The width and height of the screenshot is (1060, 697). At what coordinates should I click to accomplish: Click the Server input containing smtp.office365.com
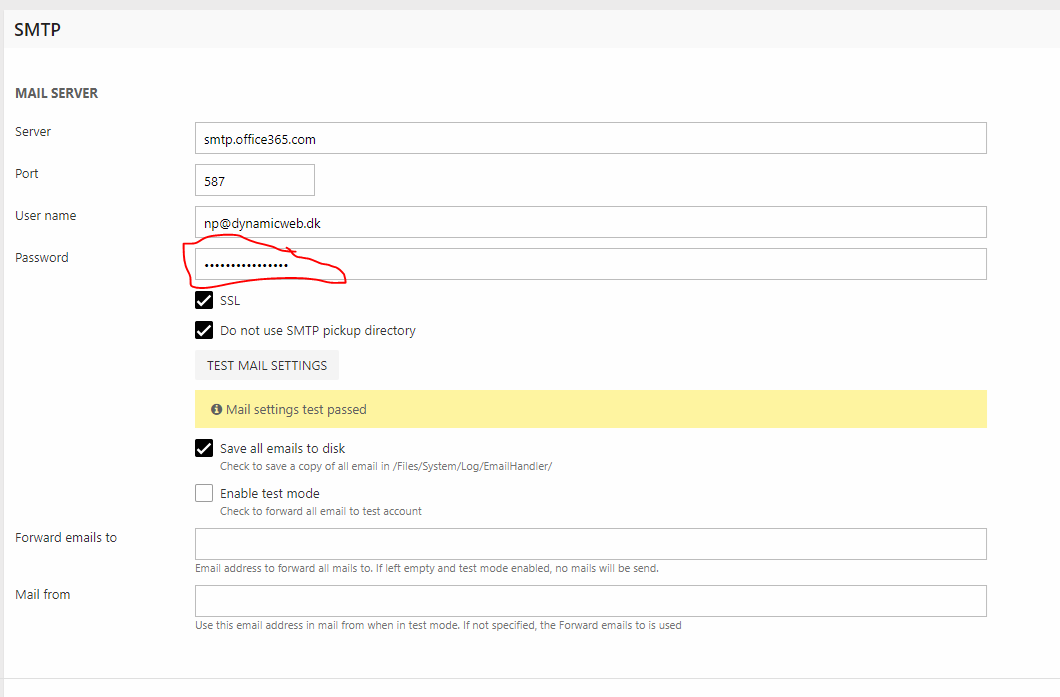[x=590, y=139]
